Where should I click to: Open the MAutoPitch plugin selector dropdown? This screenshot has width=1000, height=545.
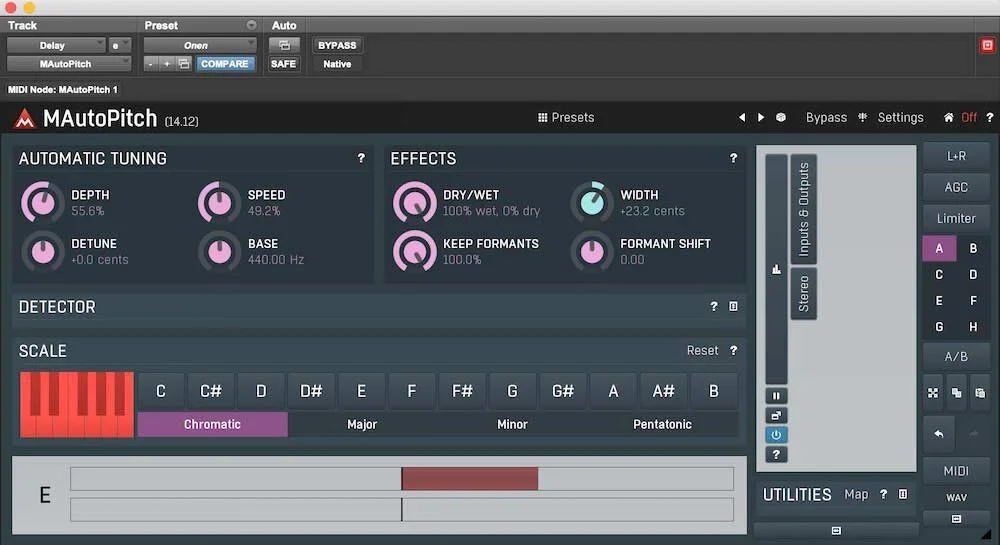[x=69, y=64]
